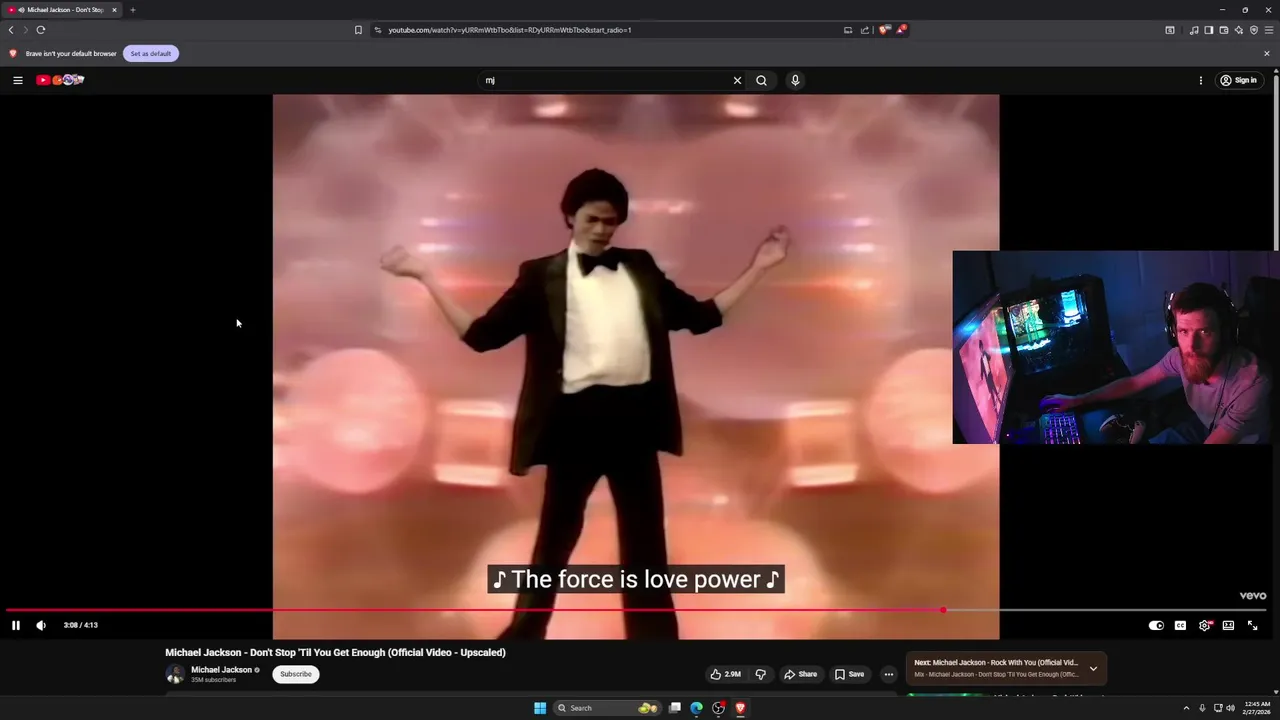Image resolution: width=1280 pixels, height=720 pixels.
Task: Save the video to a playlist
Action: point(849,674)
